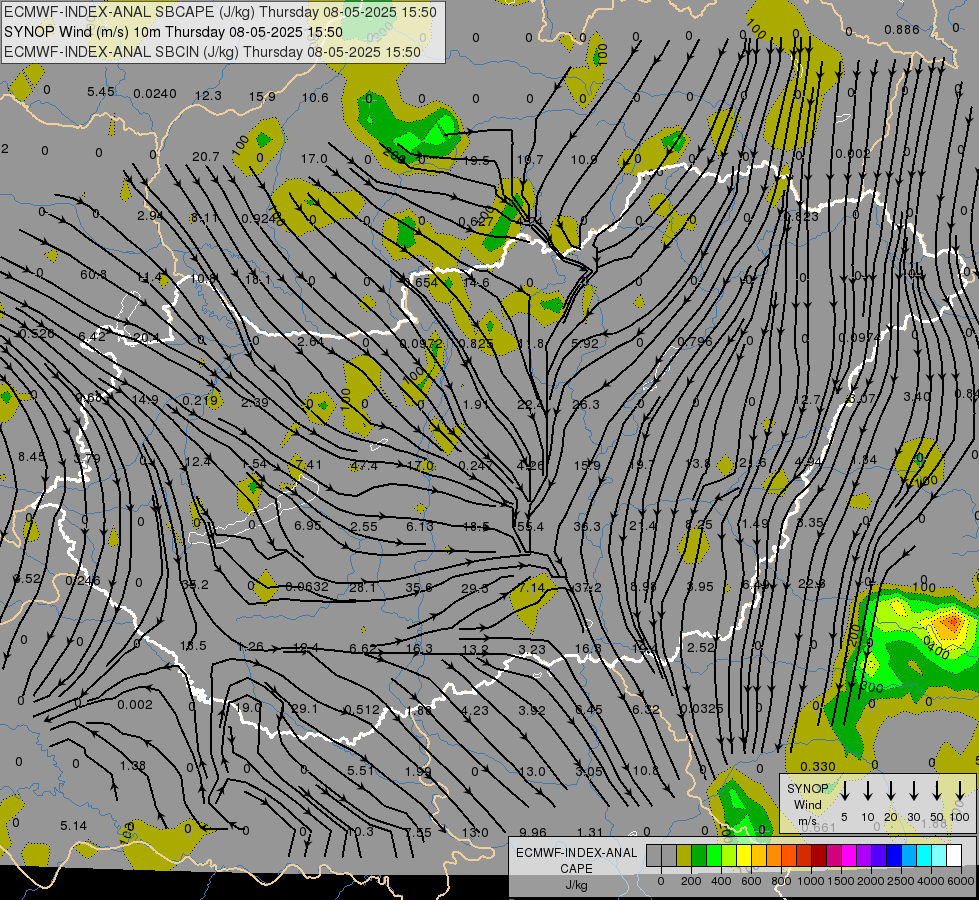
Task: Click the SYNOP Wind m/s legend label
Action: pos(807,804)
